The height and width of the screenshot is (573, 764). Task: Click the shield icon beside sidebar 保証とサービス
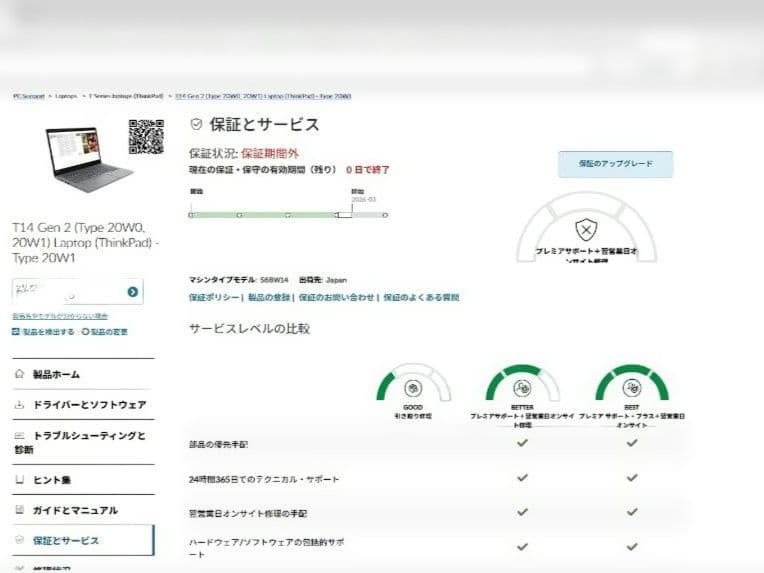tap(19, 540)
